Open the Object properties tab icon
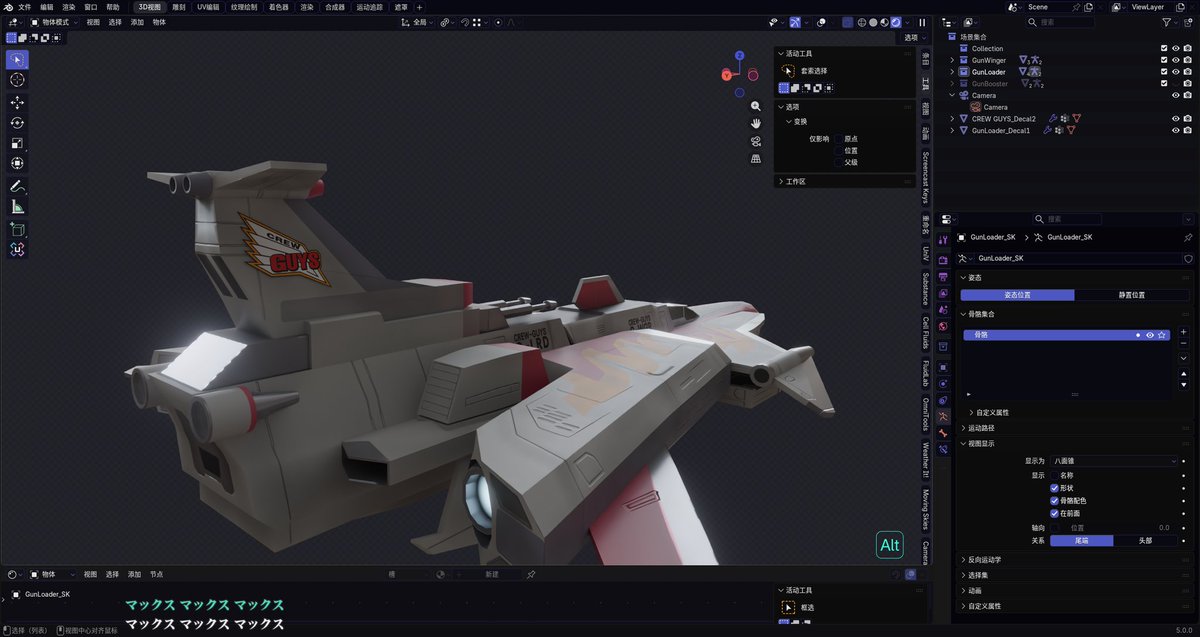This screenshot has height=637, width=1200. tap(942, 367)
